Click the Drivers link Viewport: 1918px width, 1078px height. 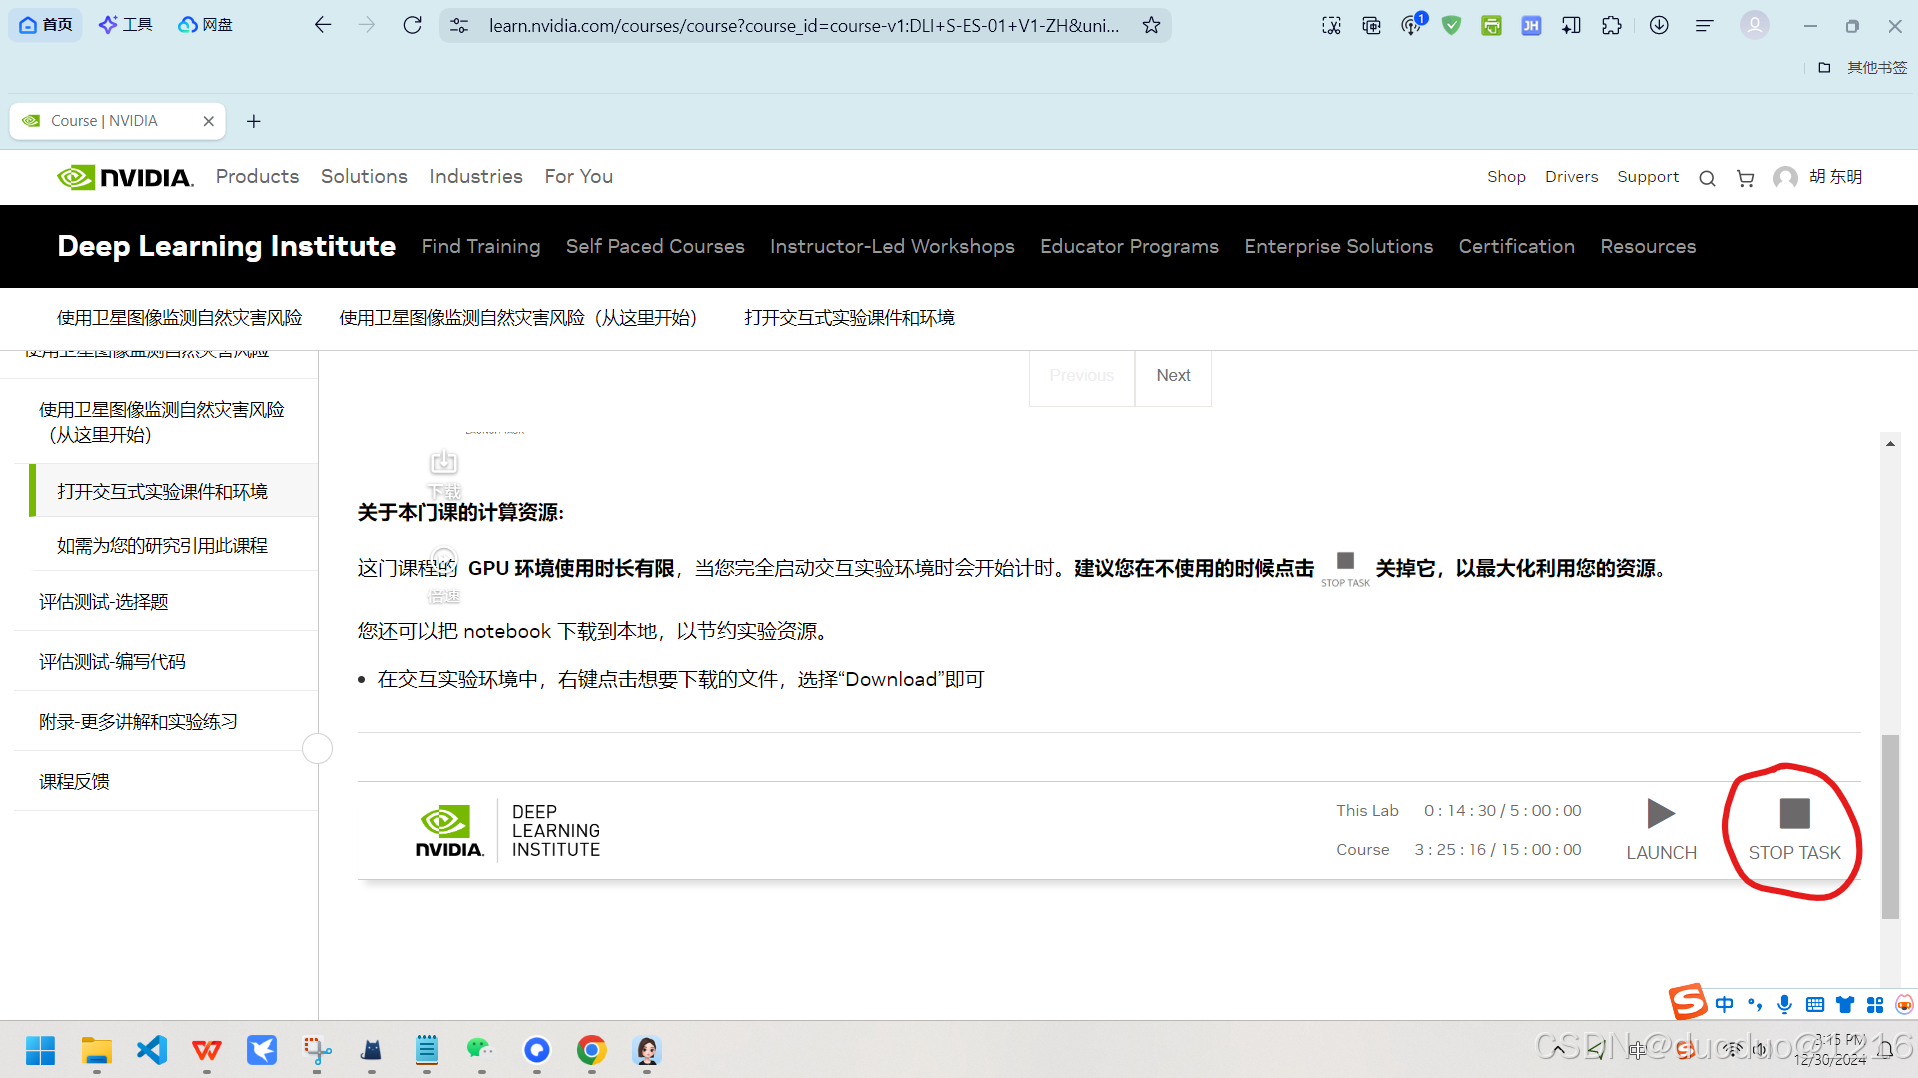[x=1571, y=177]
